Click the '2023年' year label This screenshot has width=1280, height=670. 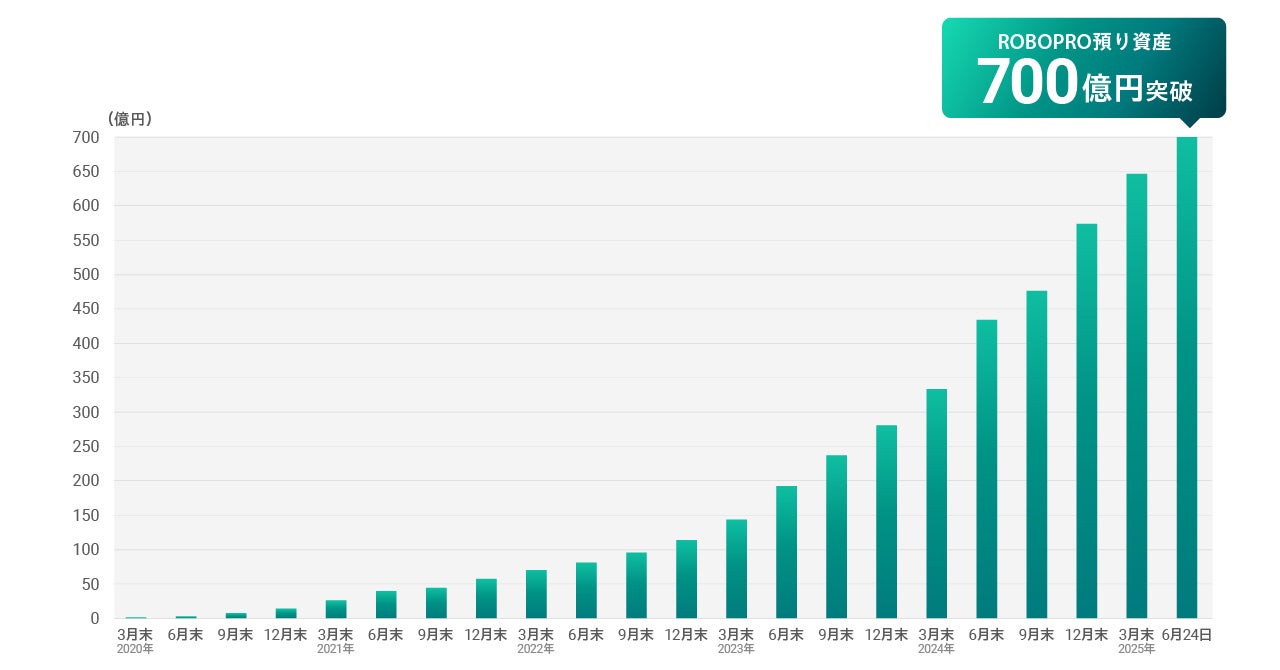pos(736,650)
